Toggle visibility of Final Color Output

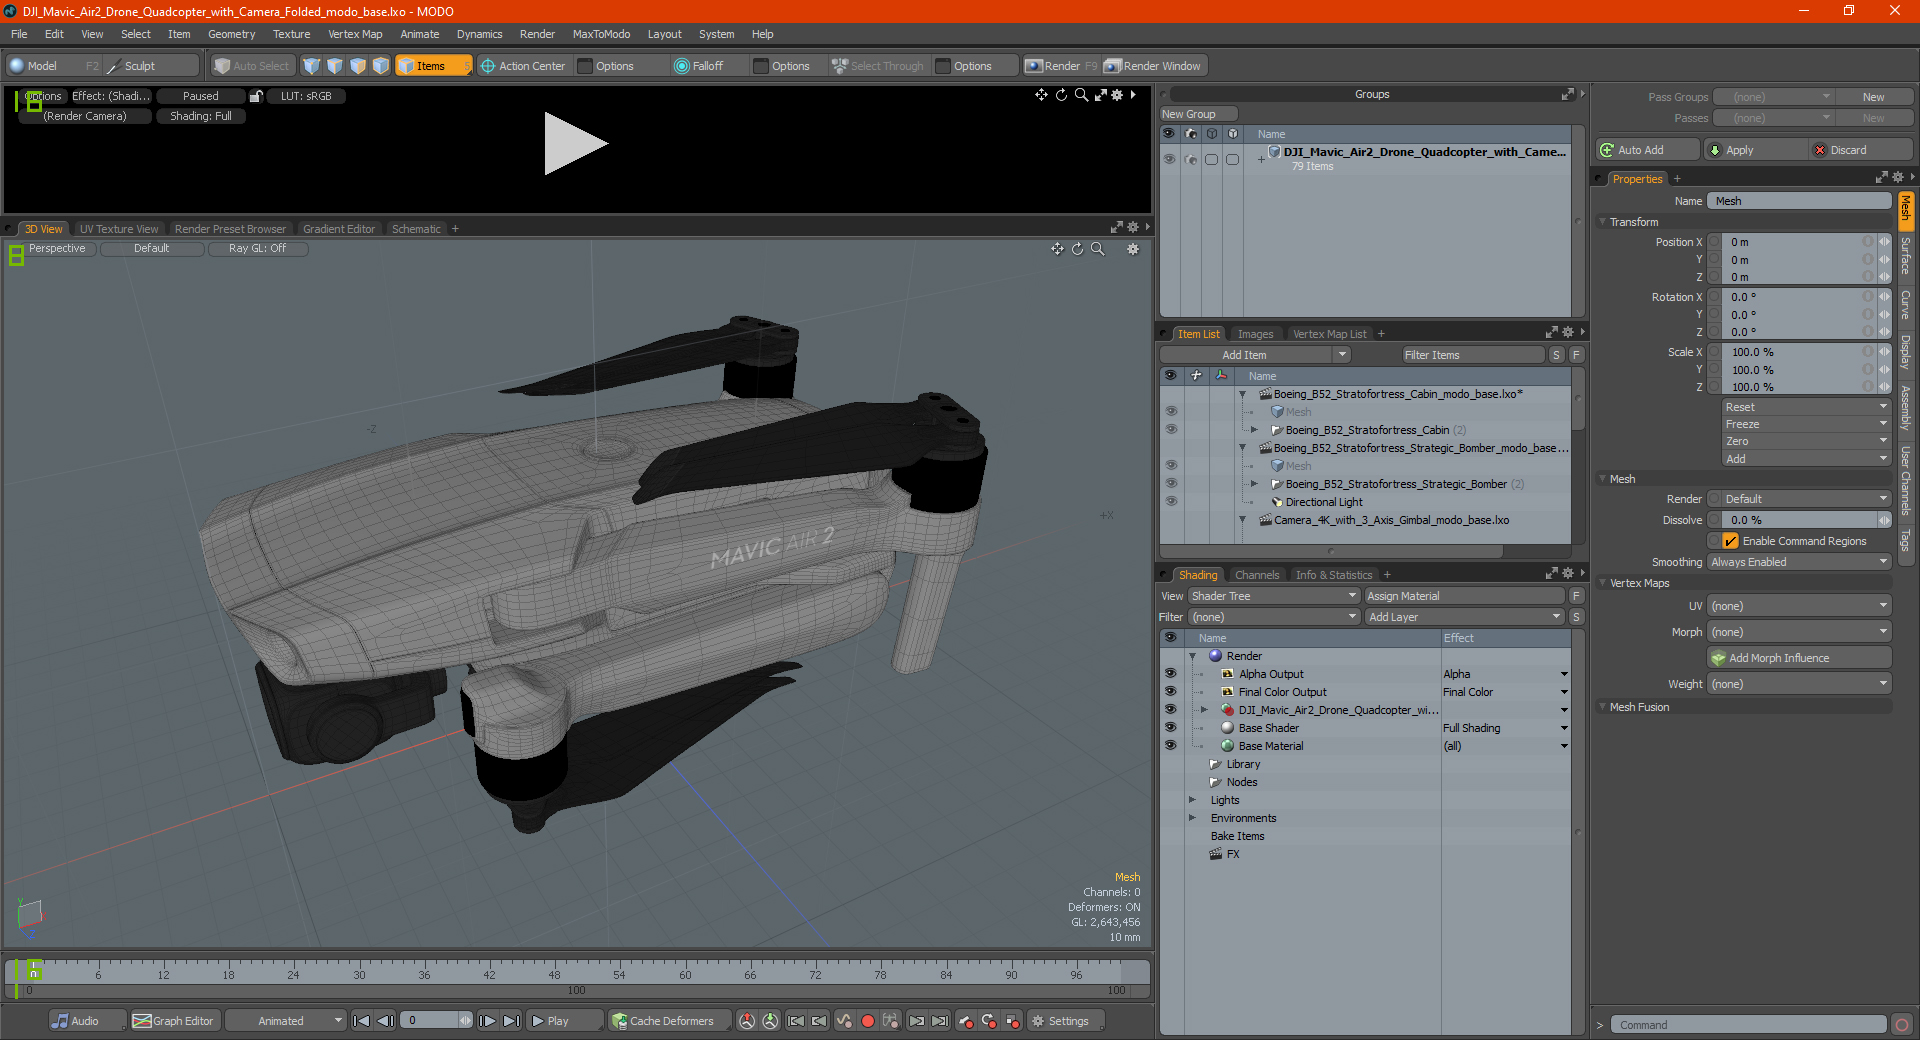1170,692
